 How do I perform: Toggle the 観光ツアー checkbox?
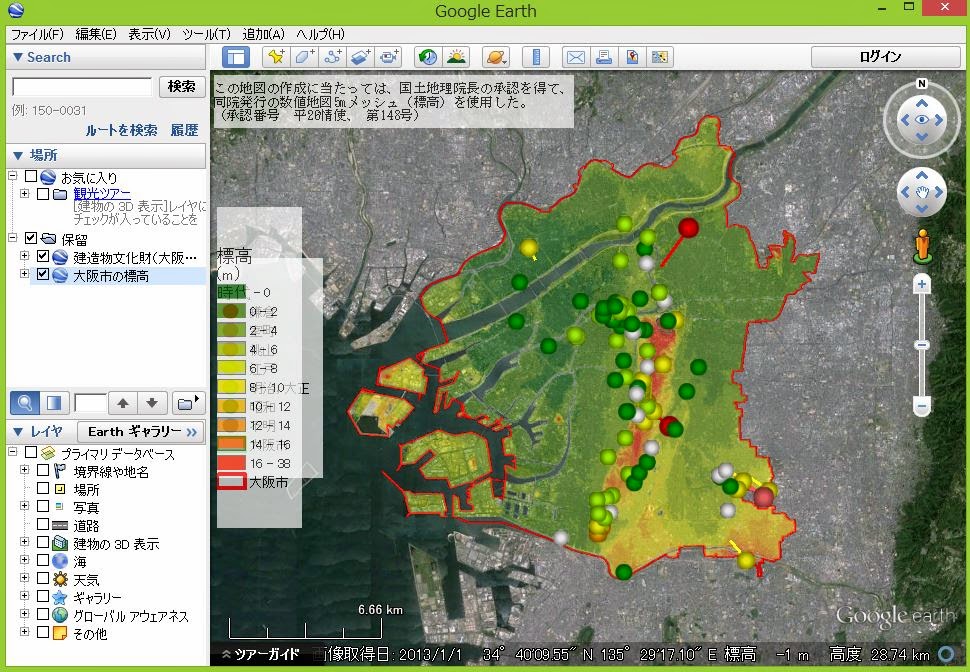coord(43,194)
